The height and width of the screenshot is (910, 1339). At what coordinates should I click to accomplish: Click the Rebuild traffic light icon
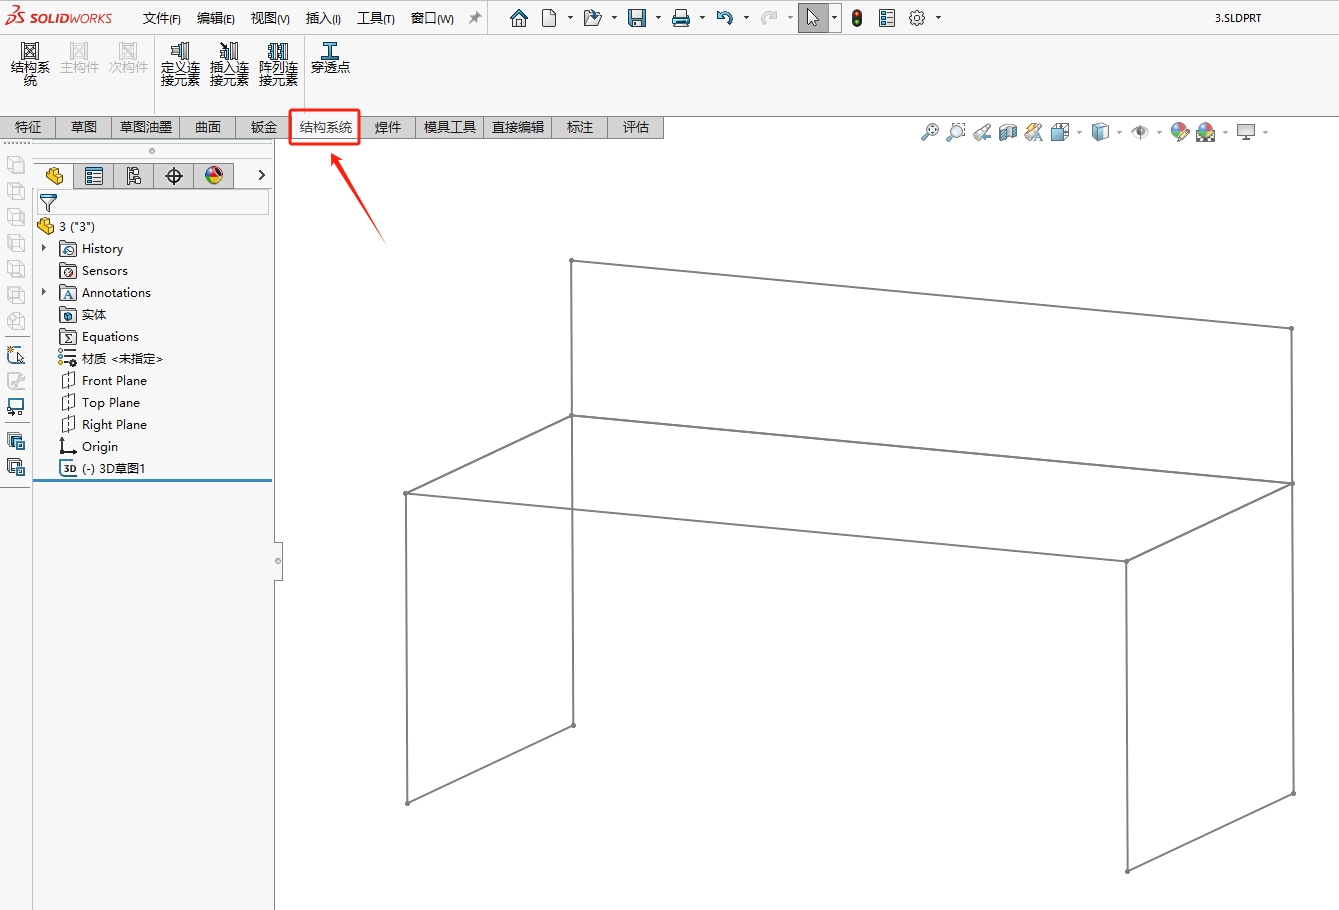coord(857,18)
